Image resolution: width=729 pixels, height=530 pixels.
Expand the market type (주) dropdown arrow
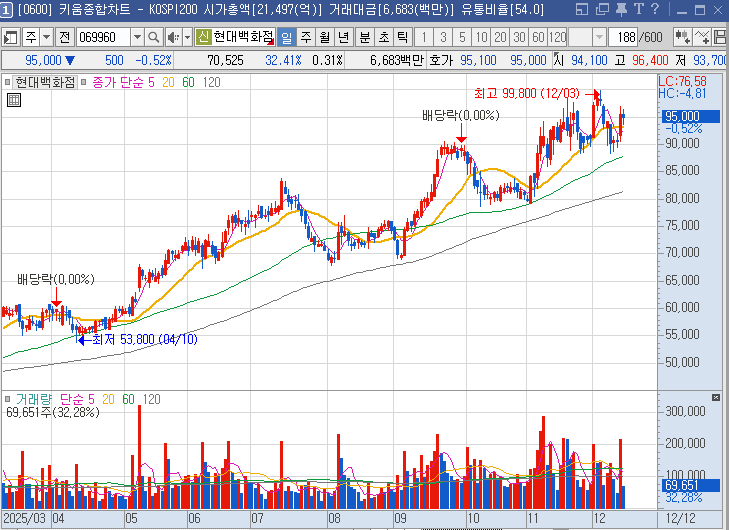tap(47, 37)
